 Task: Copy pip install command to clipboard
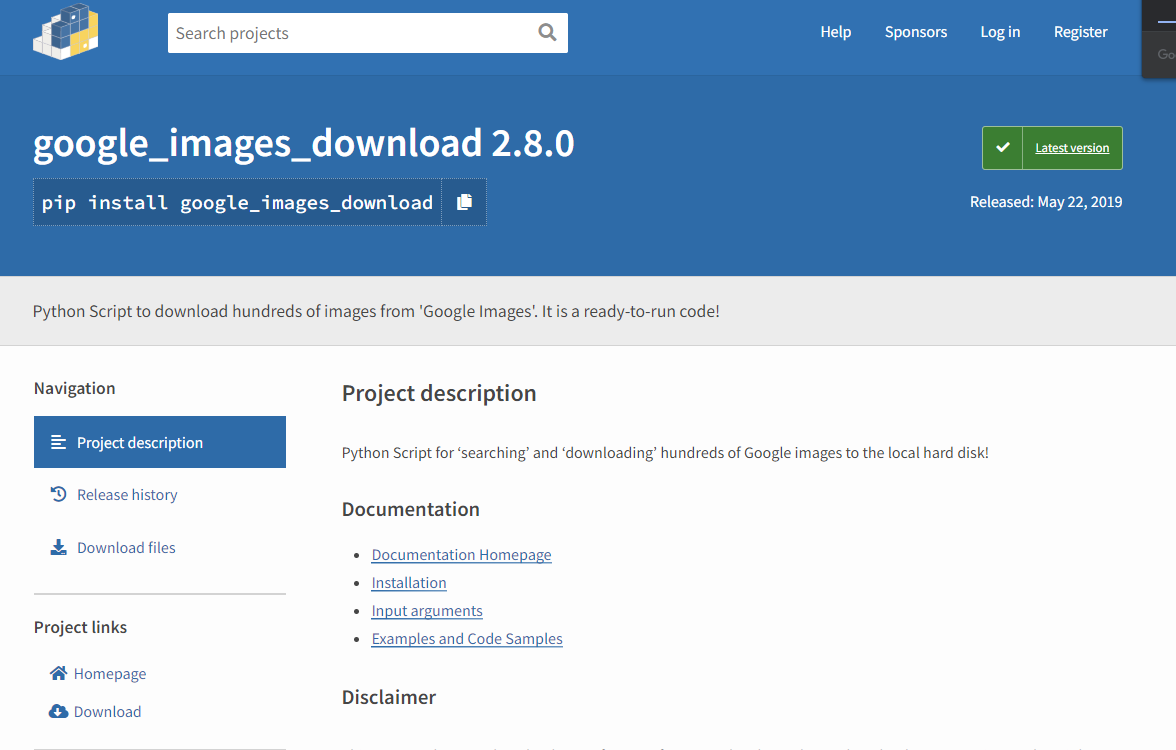[x=464, y=202]
